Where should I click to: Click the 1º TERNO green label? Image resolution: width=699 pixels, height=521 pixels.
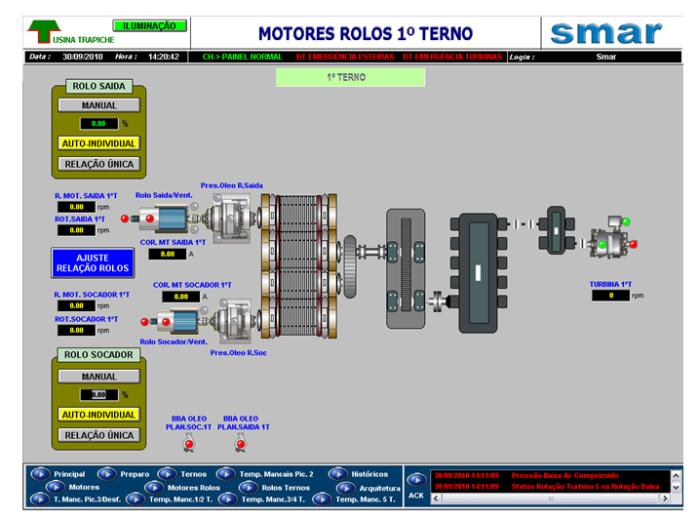(x=350, y=78)
